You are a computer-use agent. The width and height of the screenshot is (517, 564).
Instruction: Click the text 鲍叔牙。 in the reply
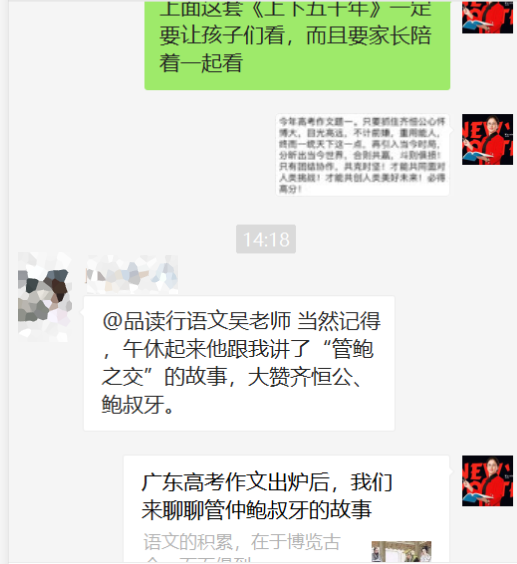[138, 405]
